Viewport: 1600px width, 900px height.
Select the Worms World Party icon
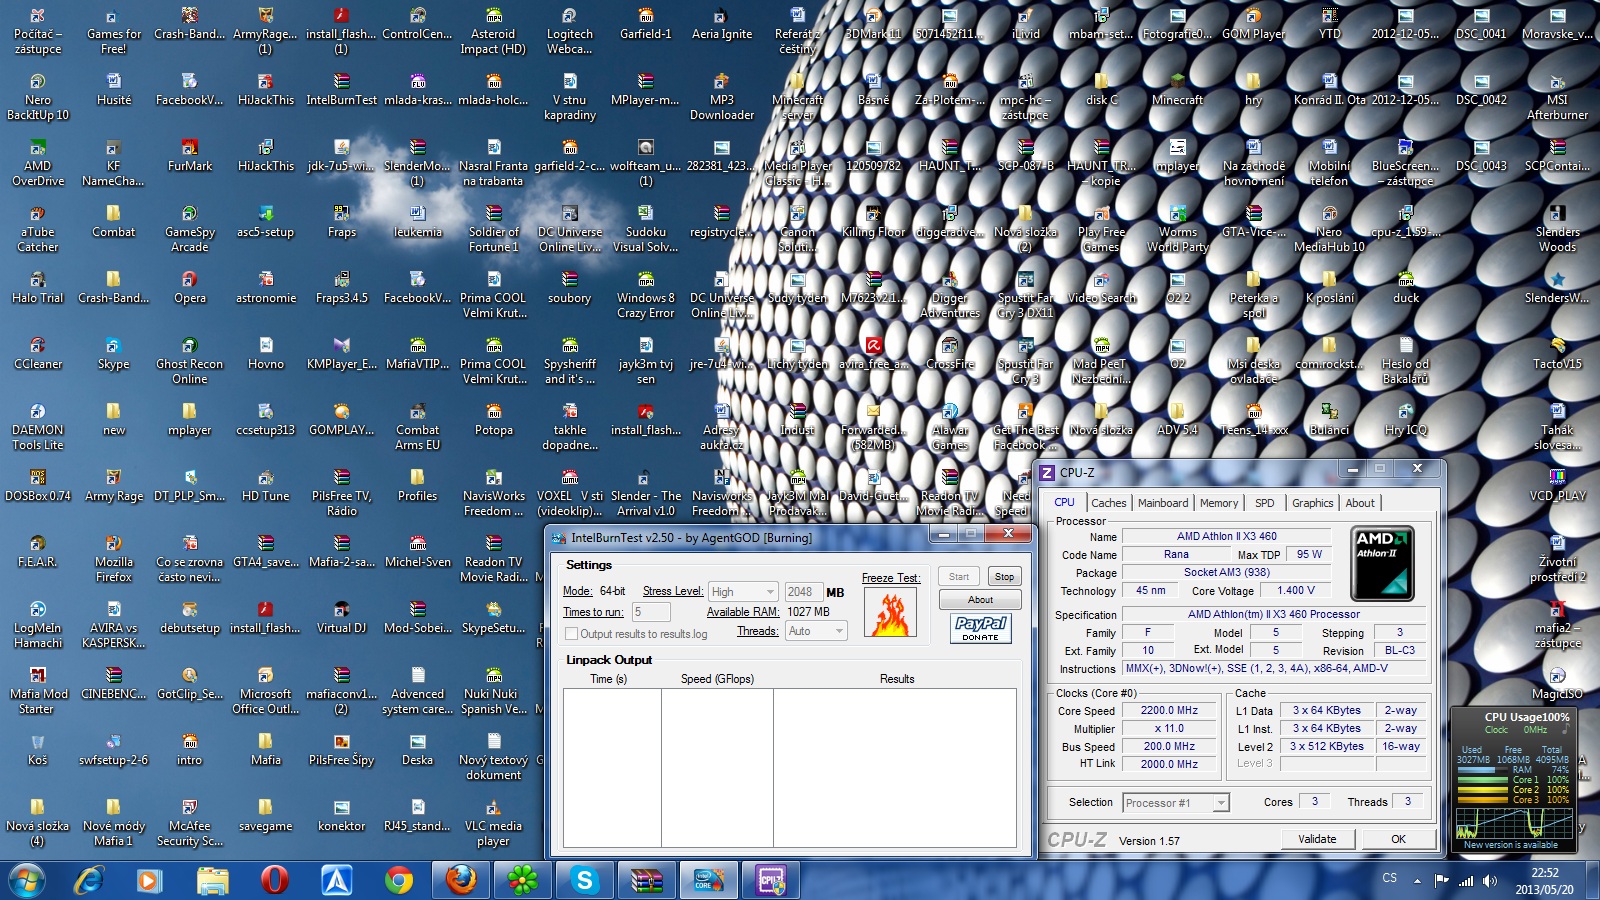coord(1178,230)
